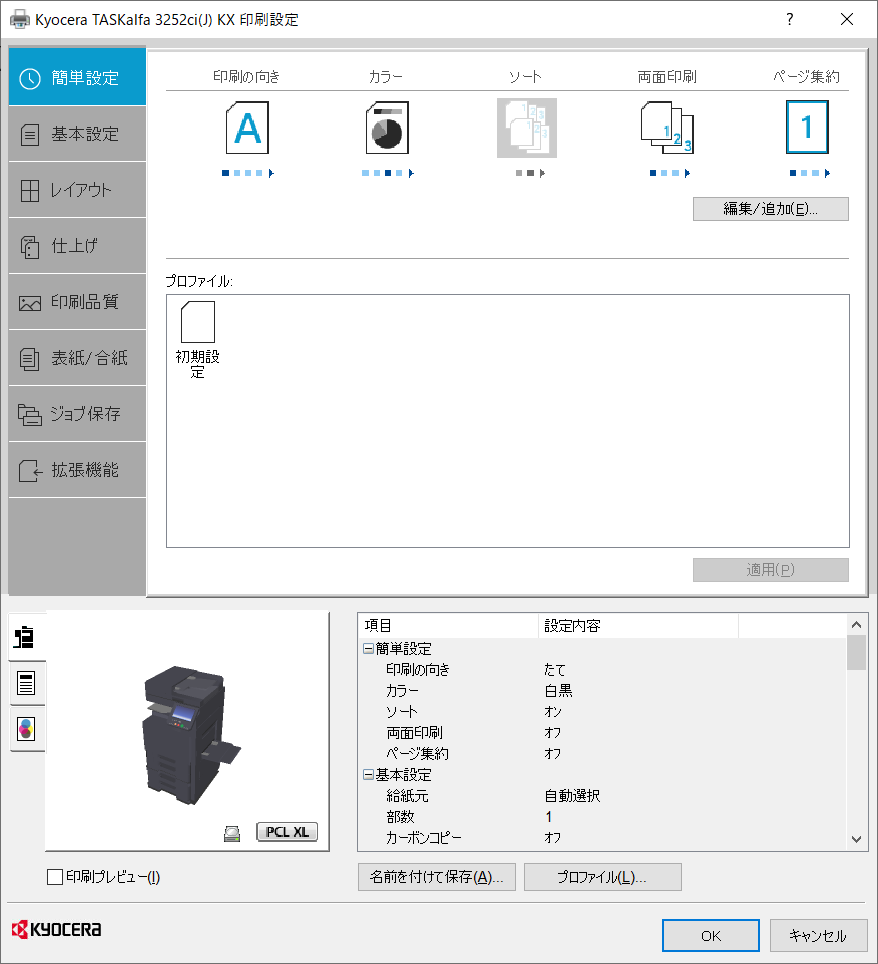Image resolution: width=878 pixels, height=964 pixels.
Task: Switch to the 仕上げ tab
Action: [x=77, y=246]
